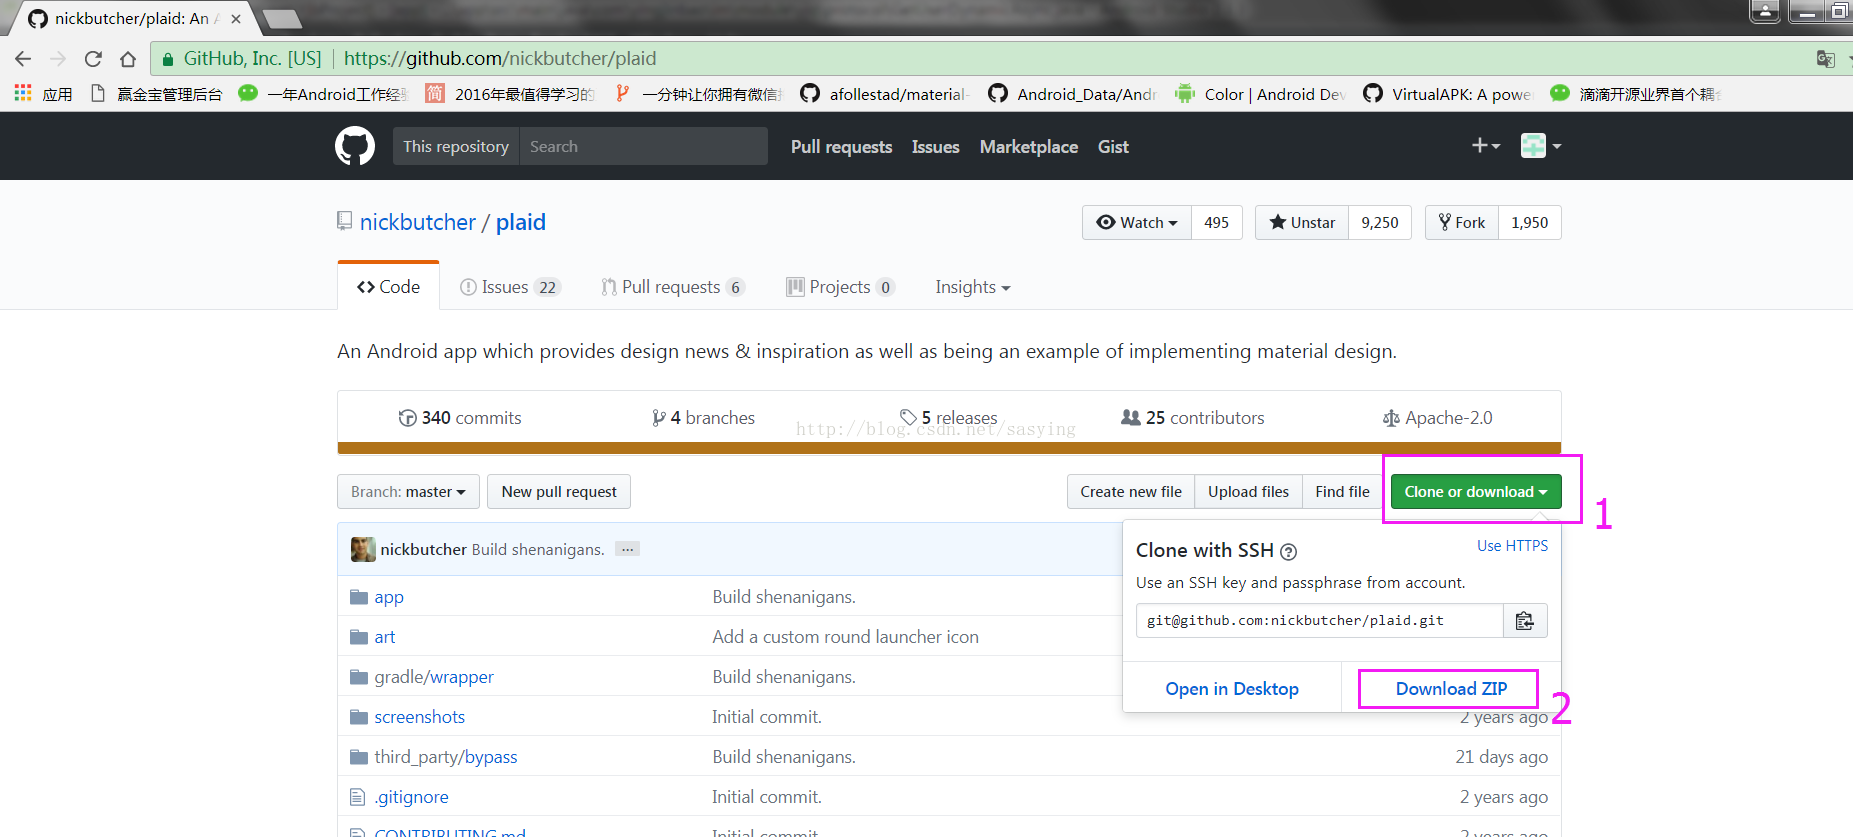Viewport: 1853px width, 837px height.
Task: Click Create new file button
Action: 1131,492
